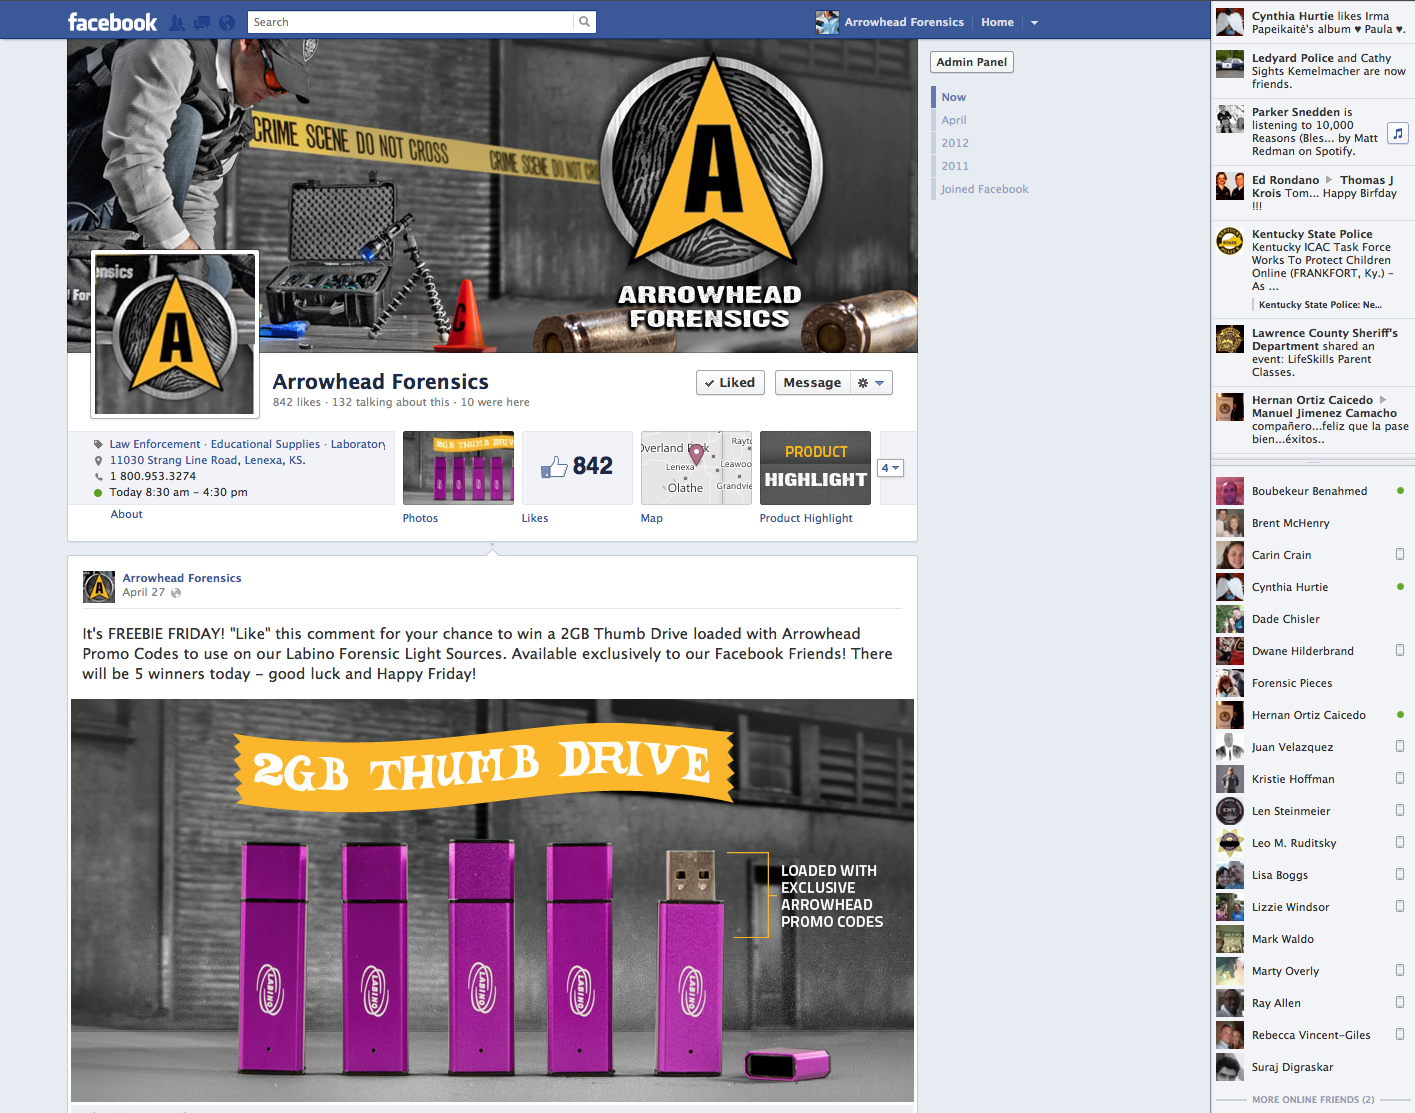Viewport: 1415px width, 1113px height.
Task: Open the April 27 post timestamp
Action: tap(143, 592)
